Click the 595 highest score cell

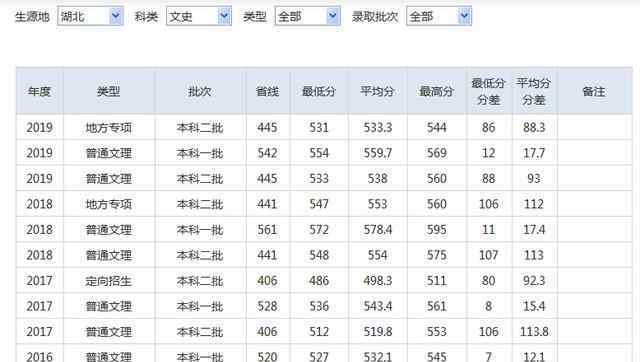point(437,229)
